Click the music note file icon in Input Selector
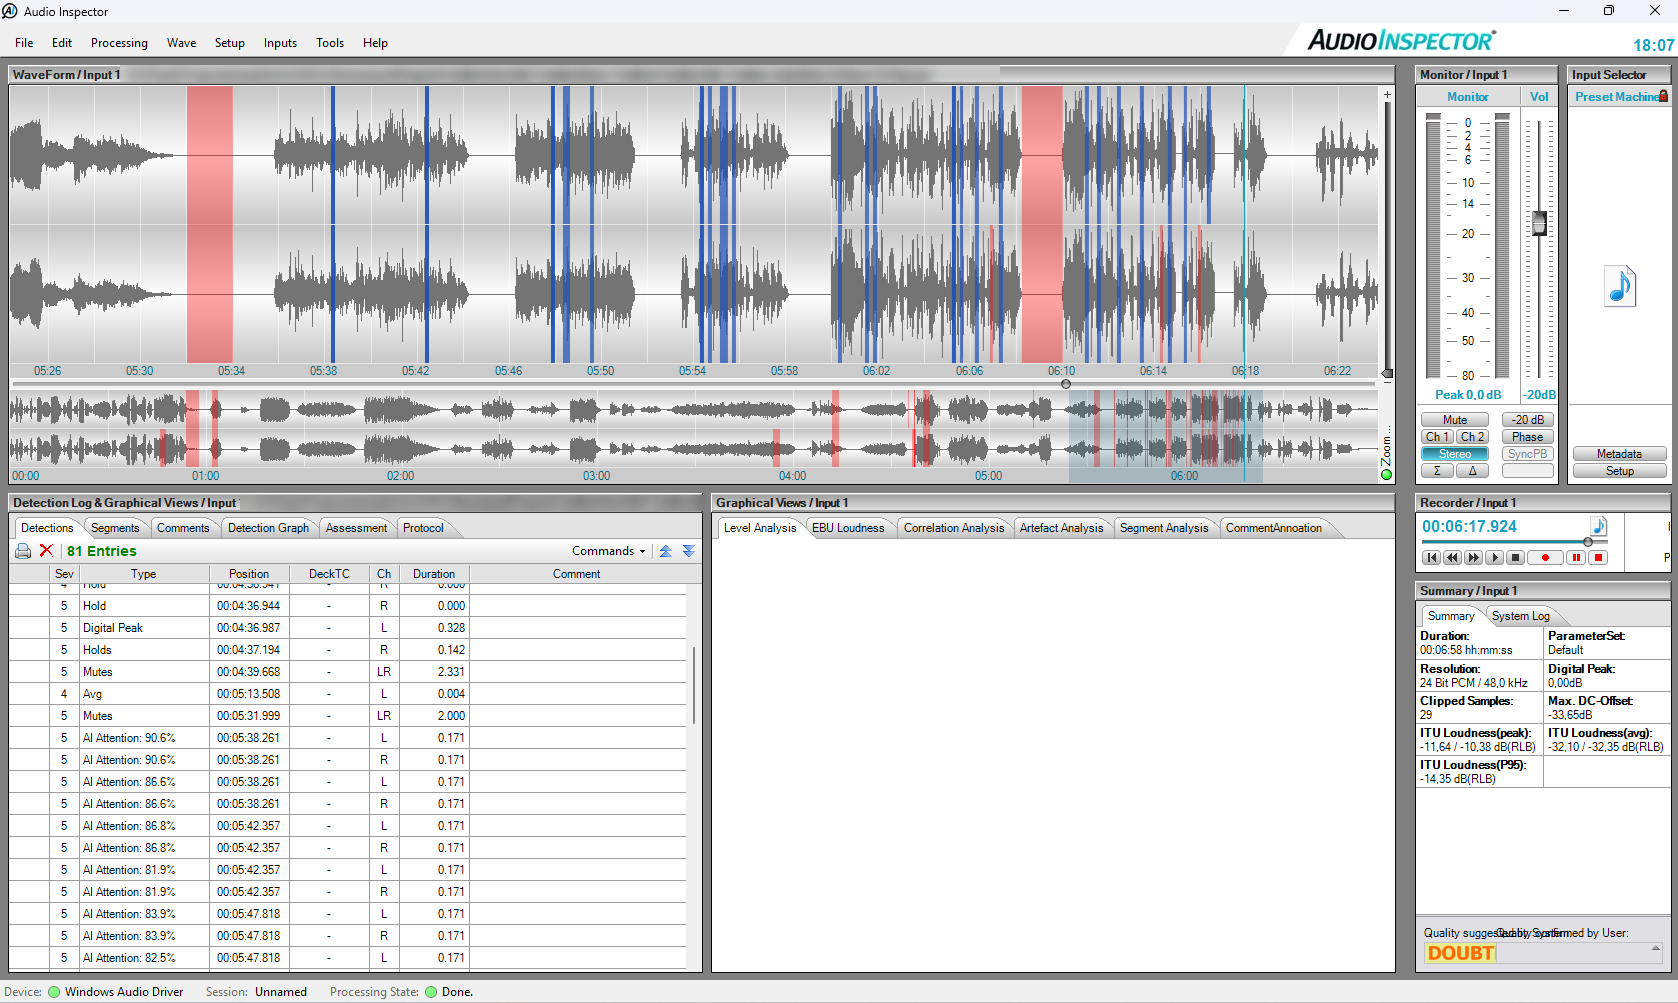The height and width of the screenshot is (1003, 1678). (x=1620, y=286)
